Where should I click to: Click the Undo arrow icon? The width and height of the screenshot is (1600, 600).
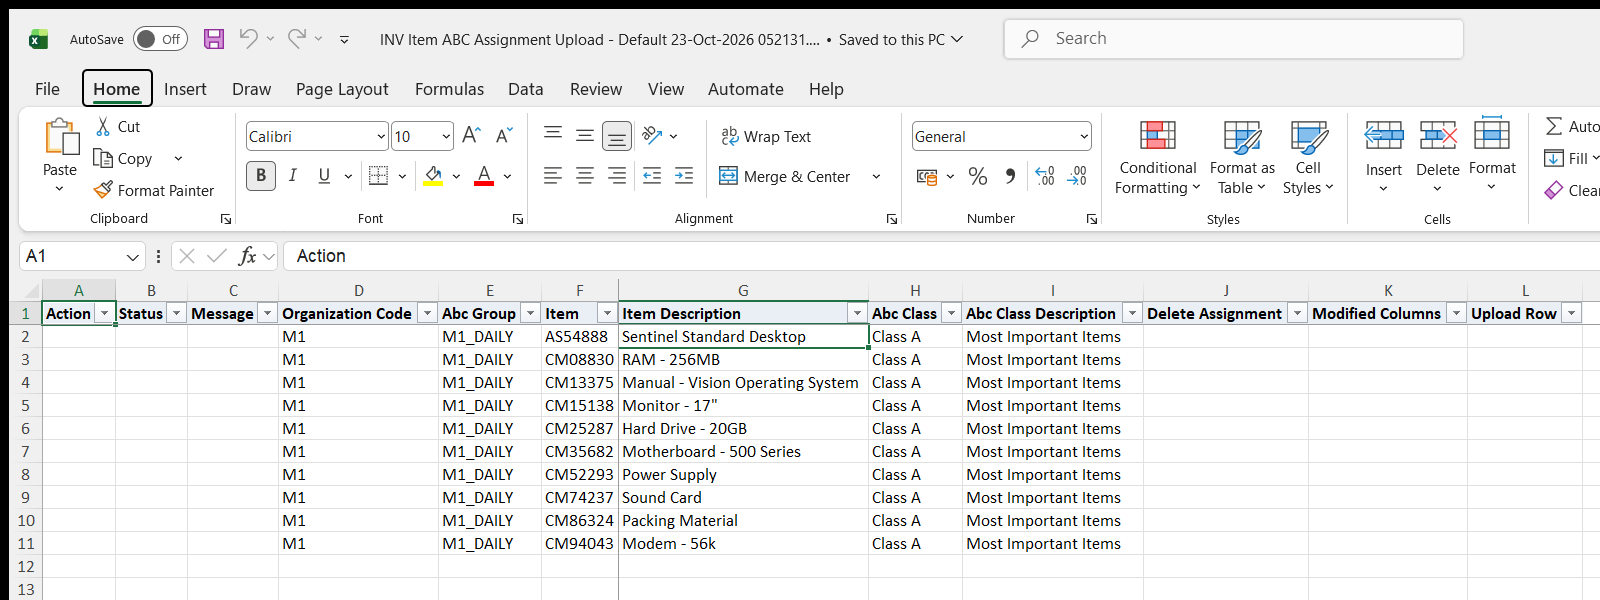pyautogui.click(x=248, y=39)
